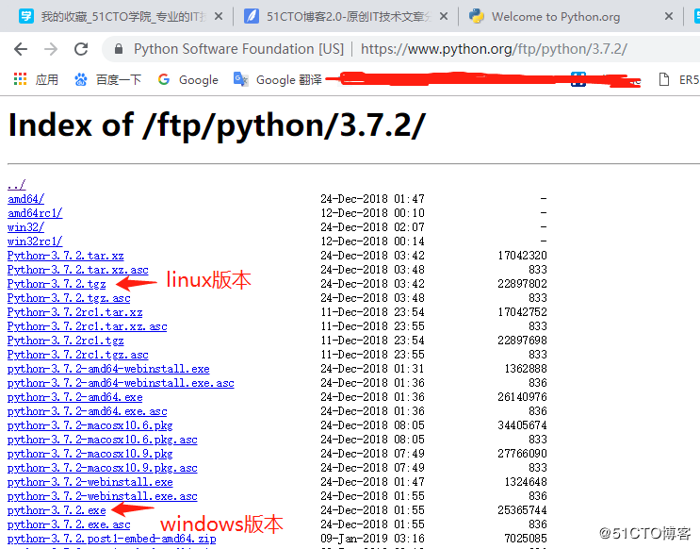
Task: Select the 22897802 file size value
Action: [x=522, y=284]
